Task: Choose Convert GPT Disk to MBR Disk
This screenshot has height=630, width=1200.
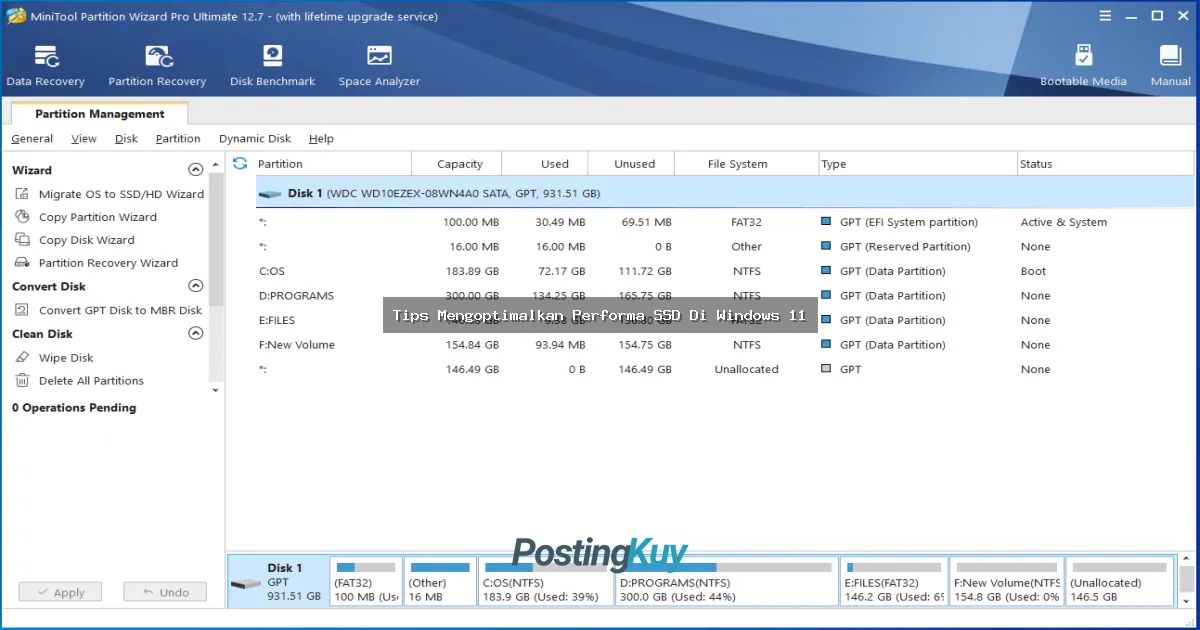Action: [109, 310]
